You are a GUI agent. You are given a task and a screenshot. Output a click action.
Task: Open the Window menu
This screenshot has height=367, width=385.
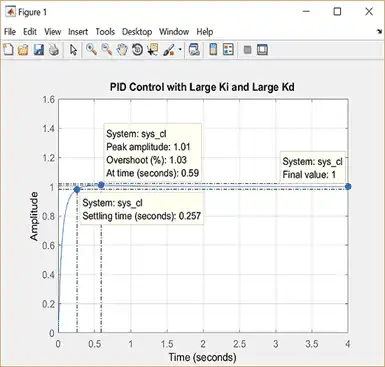click(174, 32)
